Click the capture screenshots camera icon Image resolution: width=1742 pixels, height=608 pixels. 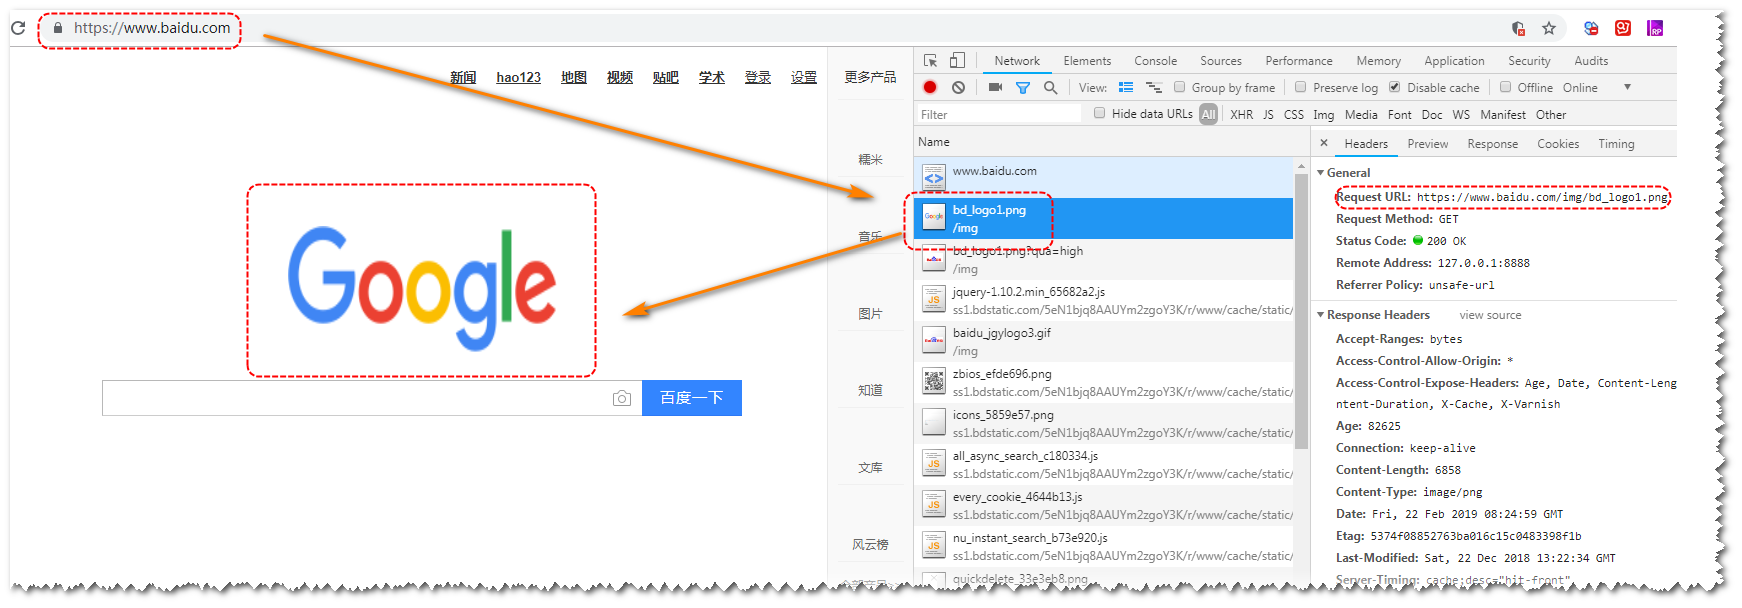995,87
